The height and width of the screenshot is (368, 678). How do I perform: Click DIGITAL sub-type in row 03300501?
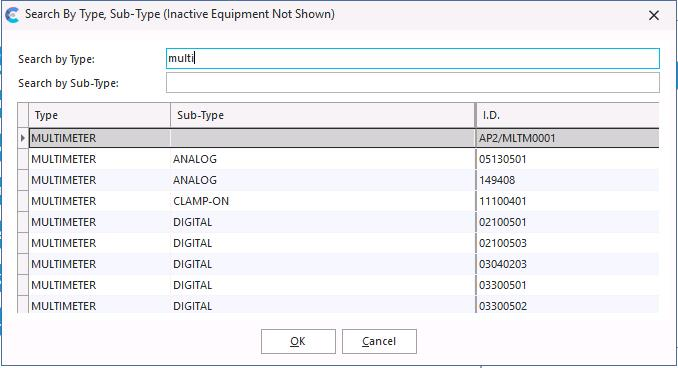click(323, 285)
